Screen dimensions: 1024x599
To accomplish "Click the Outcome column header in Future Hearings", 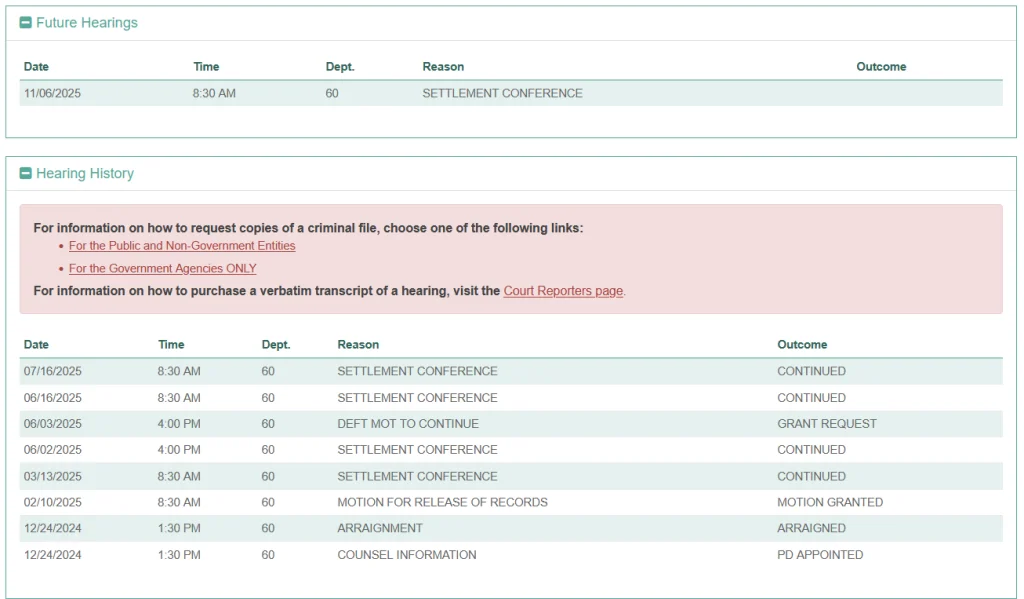I will [881, 67].
